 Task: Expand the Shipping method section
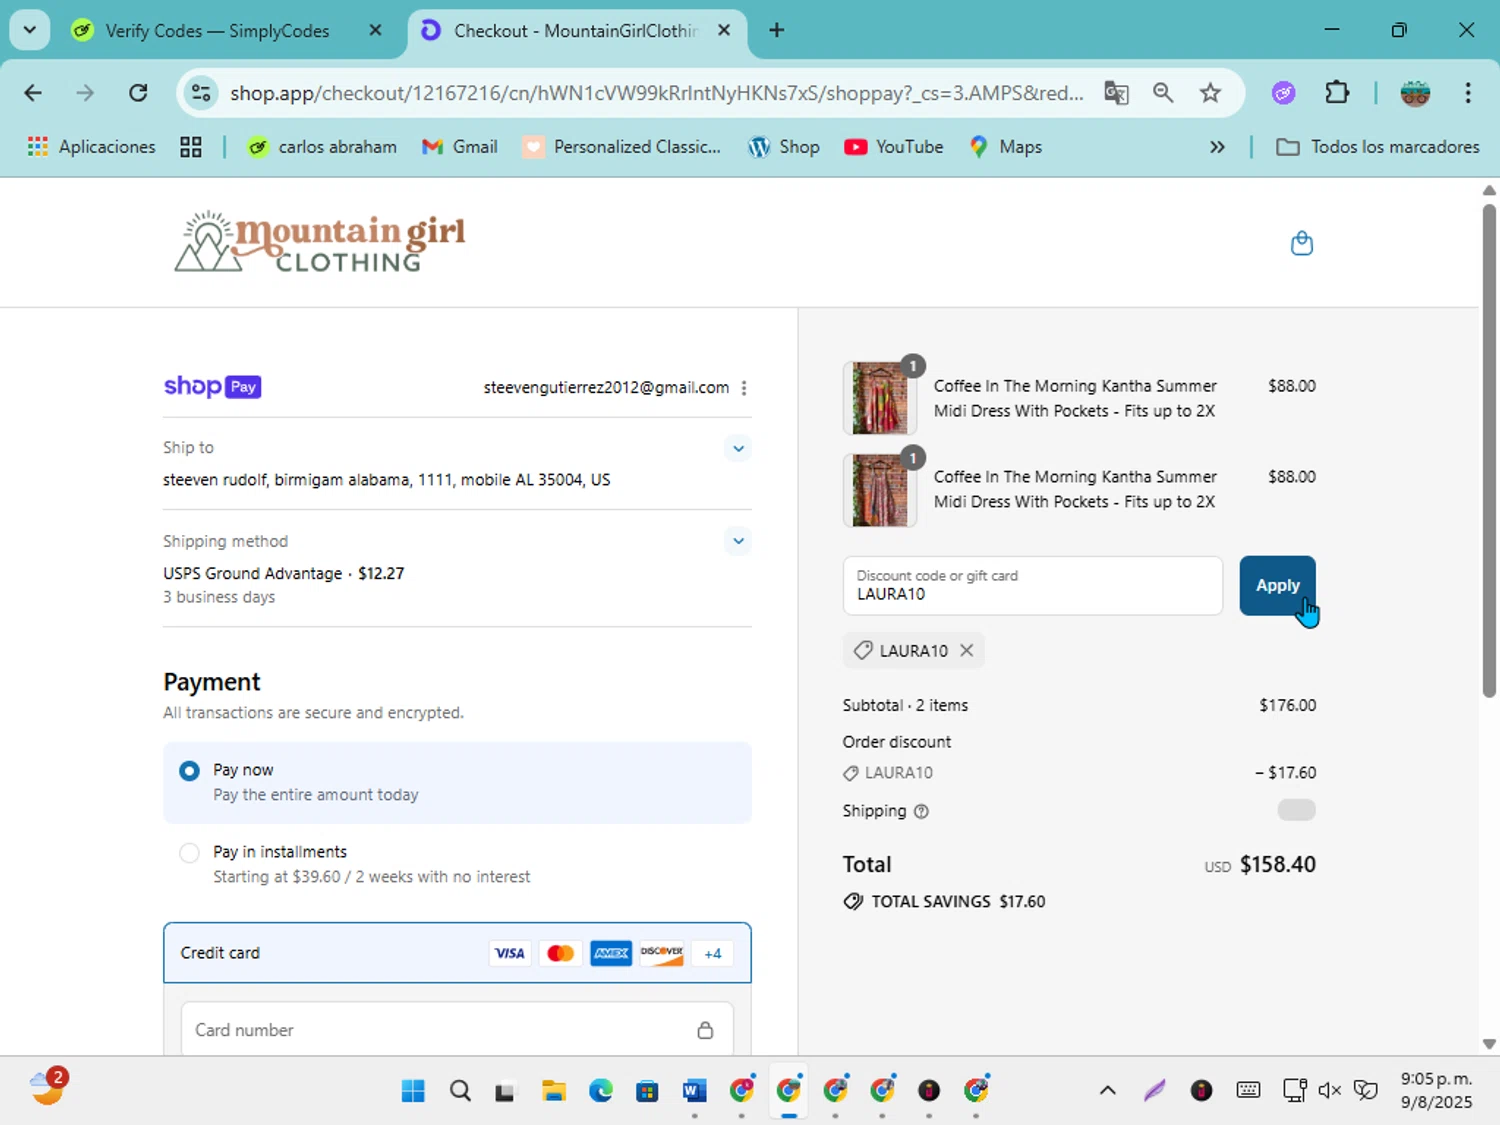point(738,541)
